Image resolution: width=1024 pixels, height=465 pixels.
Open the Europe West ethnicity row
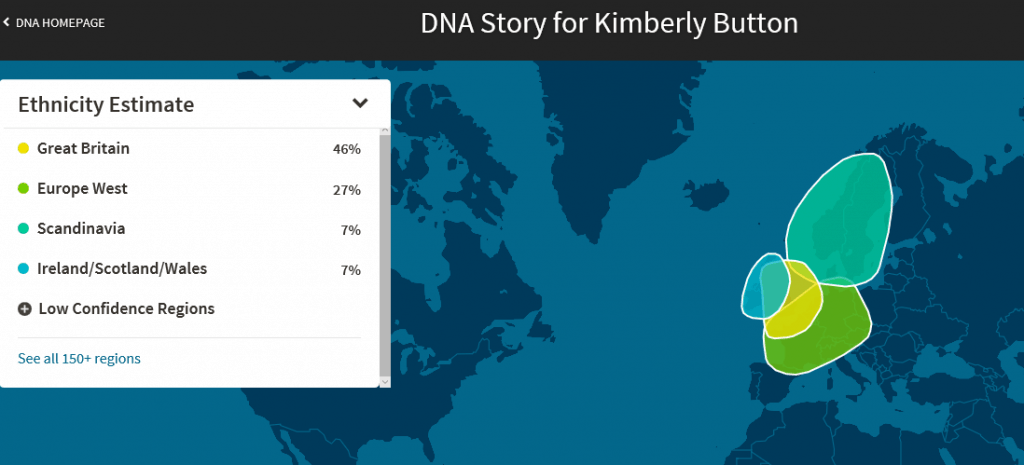click(189, 189)
